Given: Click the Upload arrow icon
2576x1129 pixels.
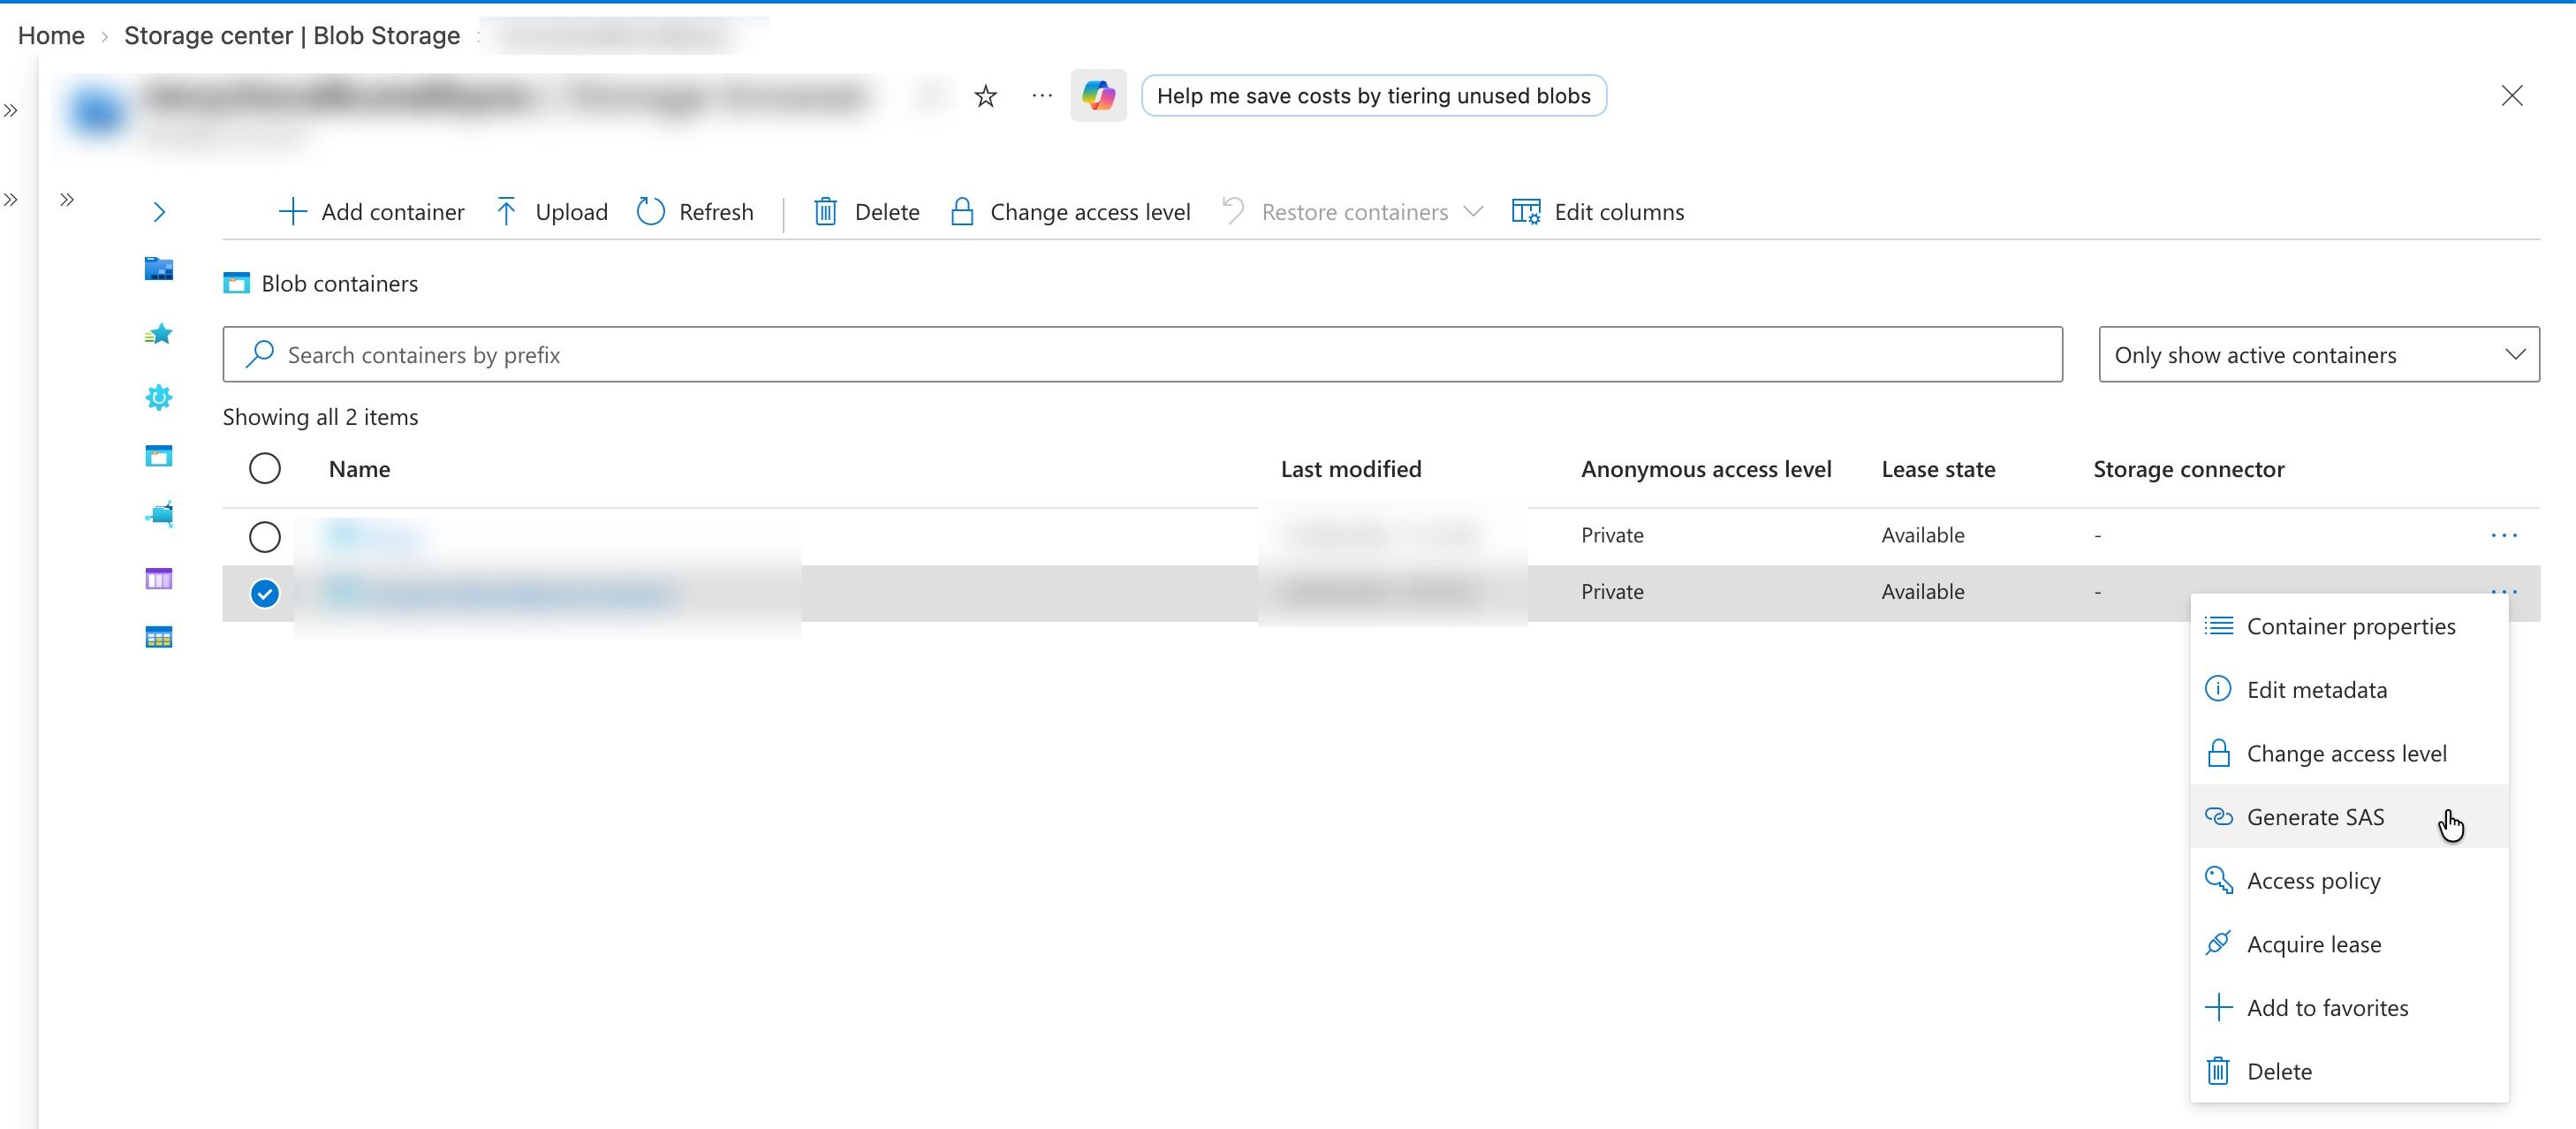Looking at the screenshot, I should (x=507, y=212).
